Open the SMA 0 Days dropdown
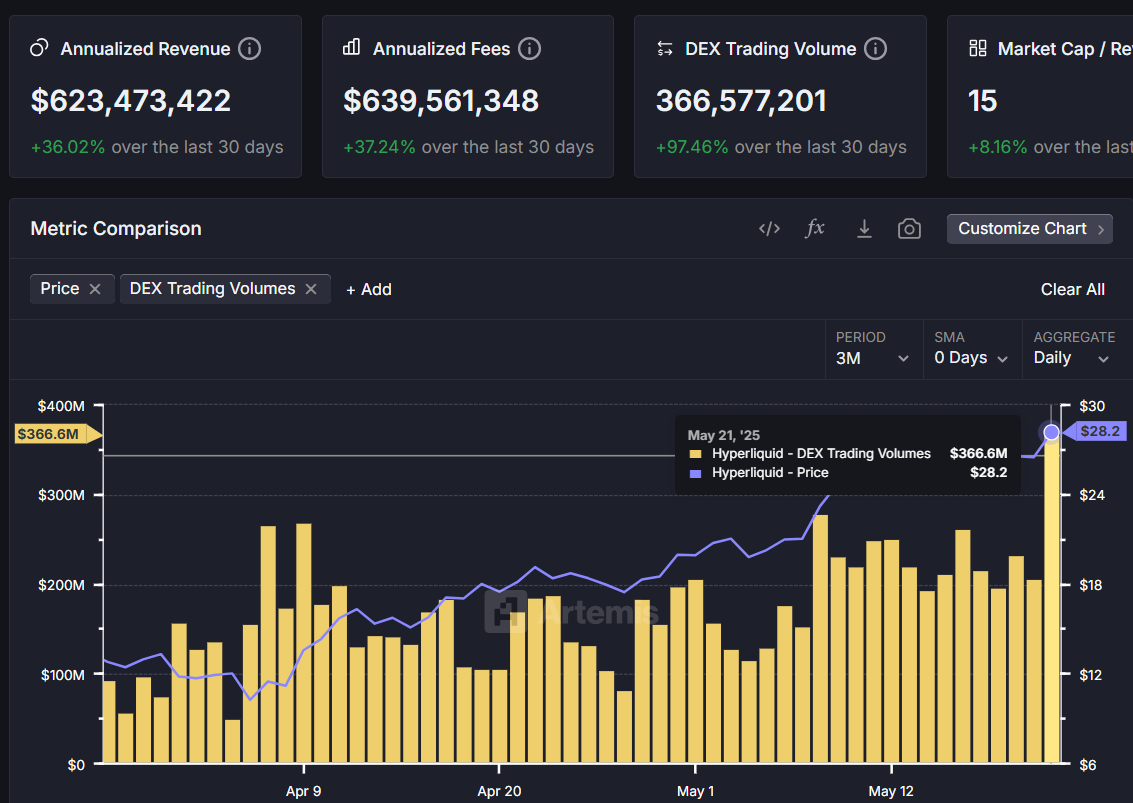 971,350
